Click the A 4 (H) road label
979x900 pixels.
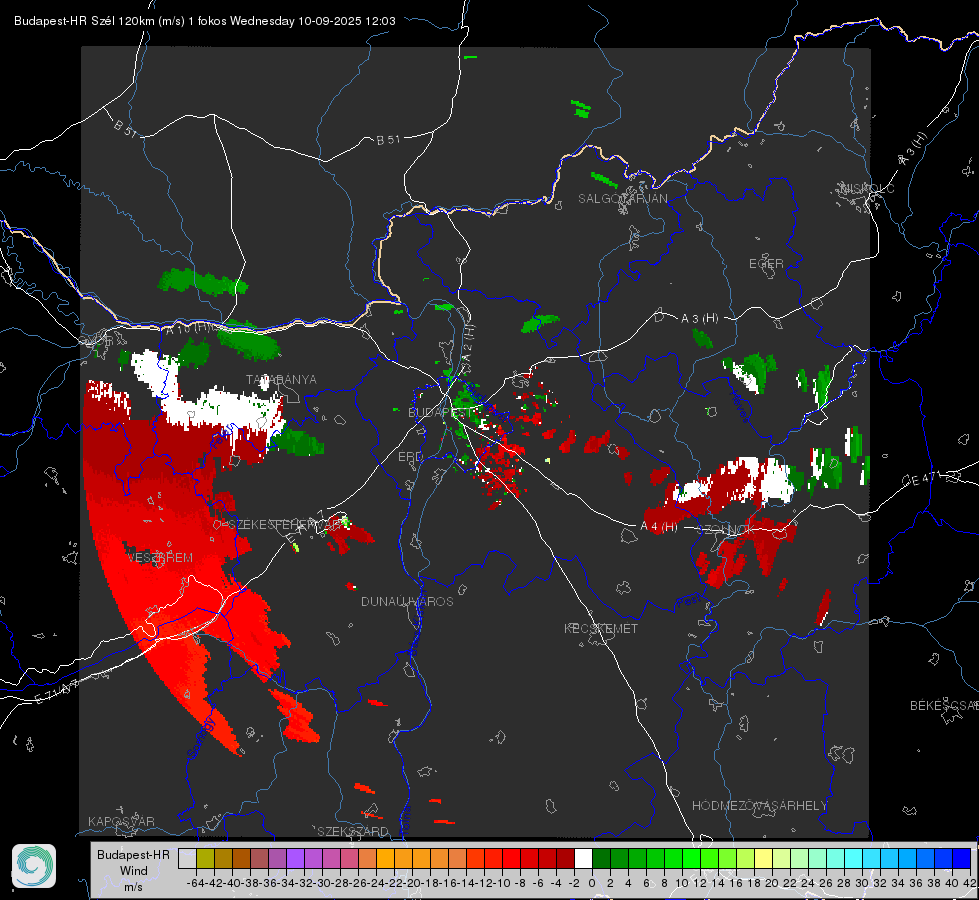659,527
